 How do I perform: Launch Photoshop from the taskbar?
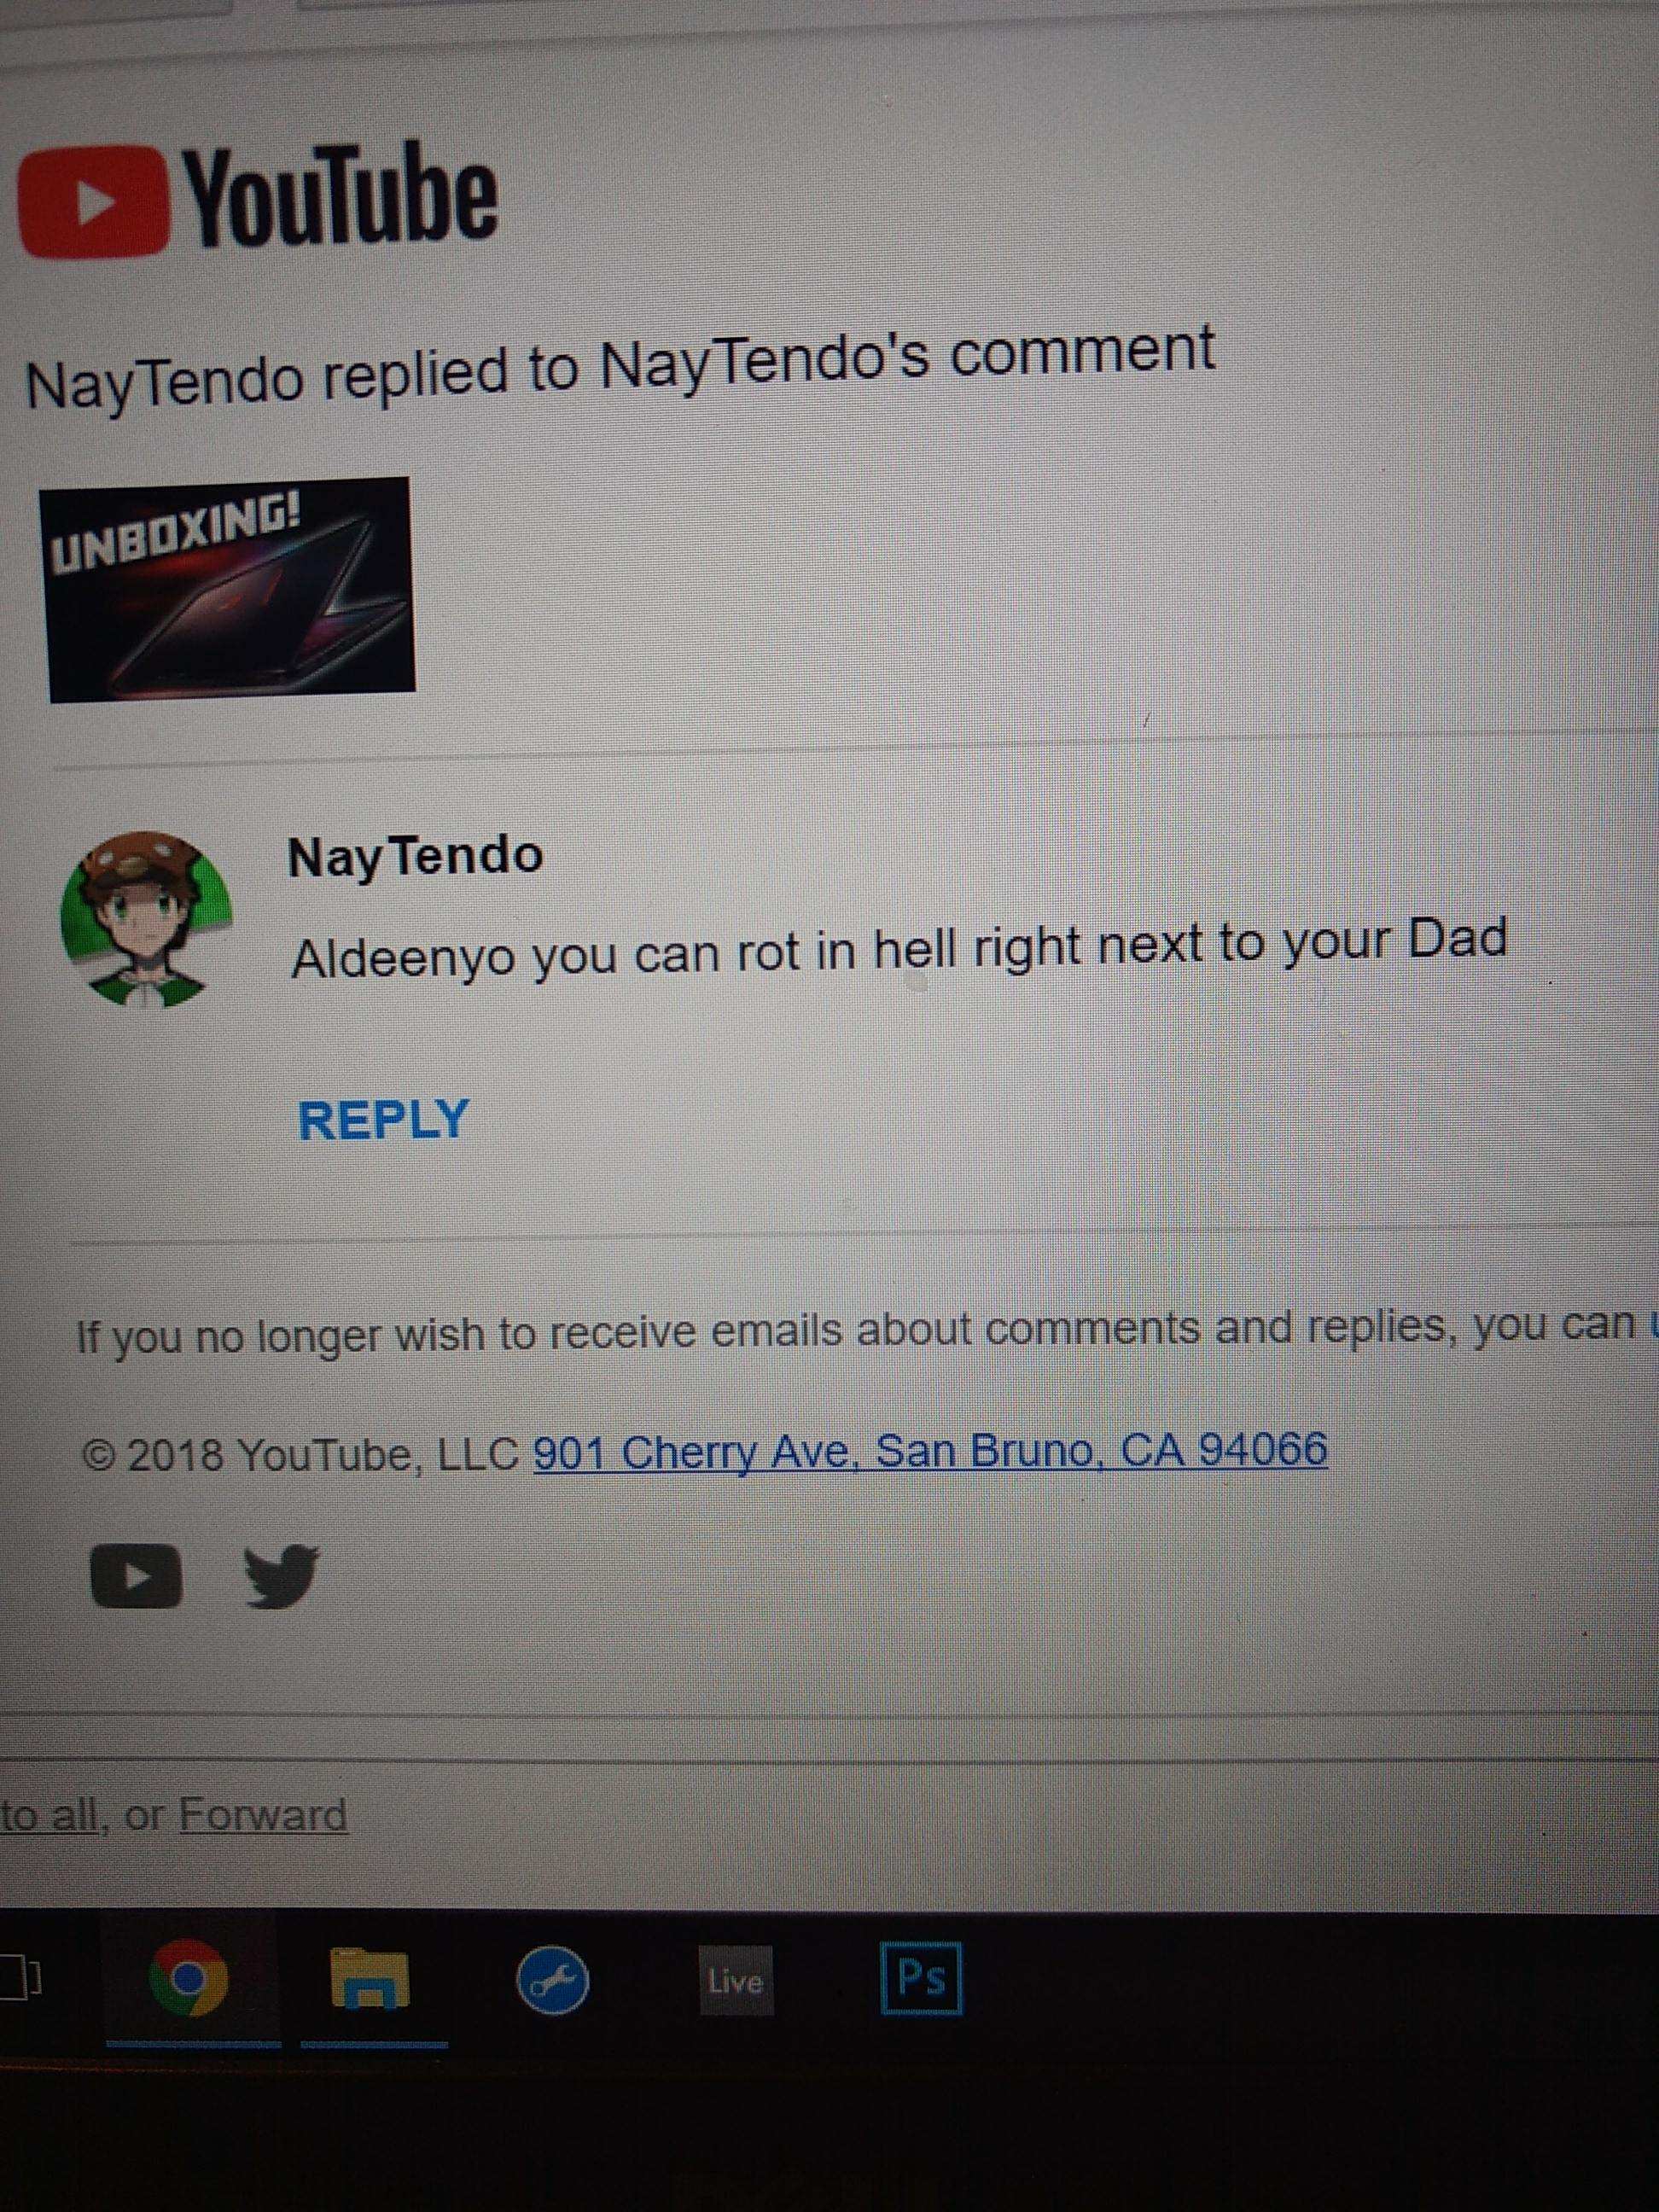coord(921,1978)
